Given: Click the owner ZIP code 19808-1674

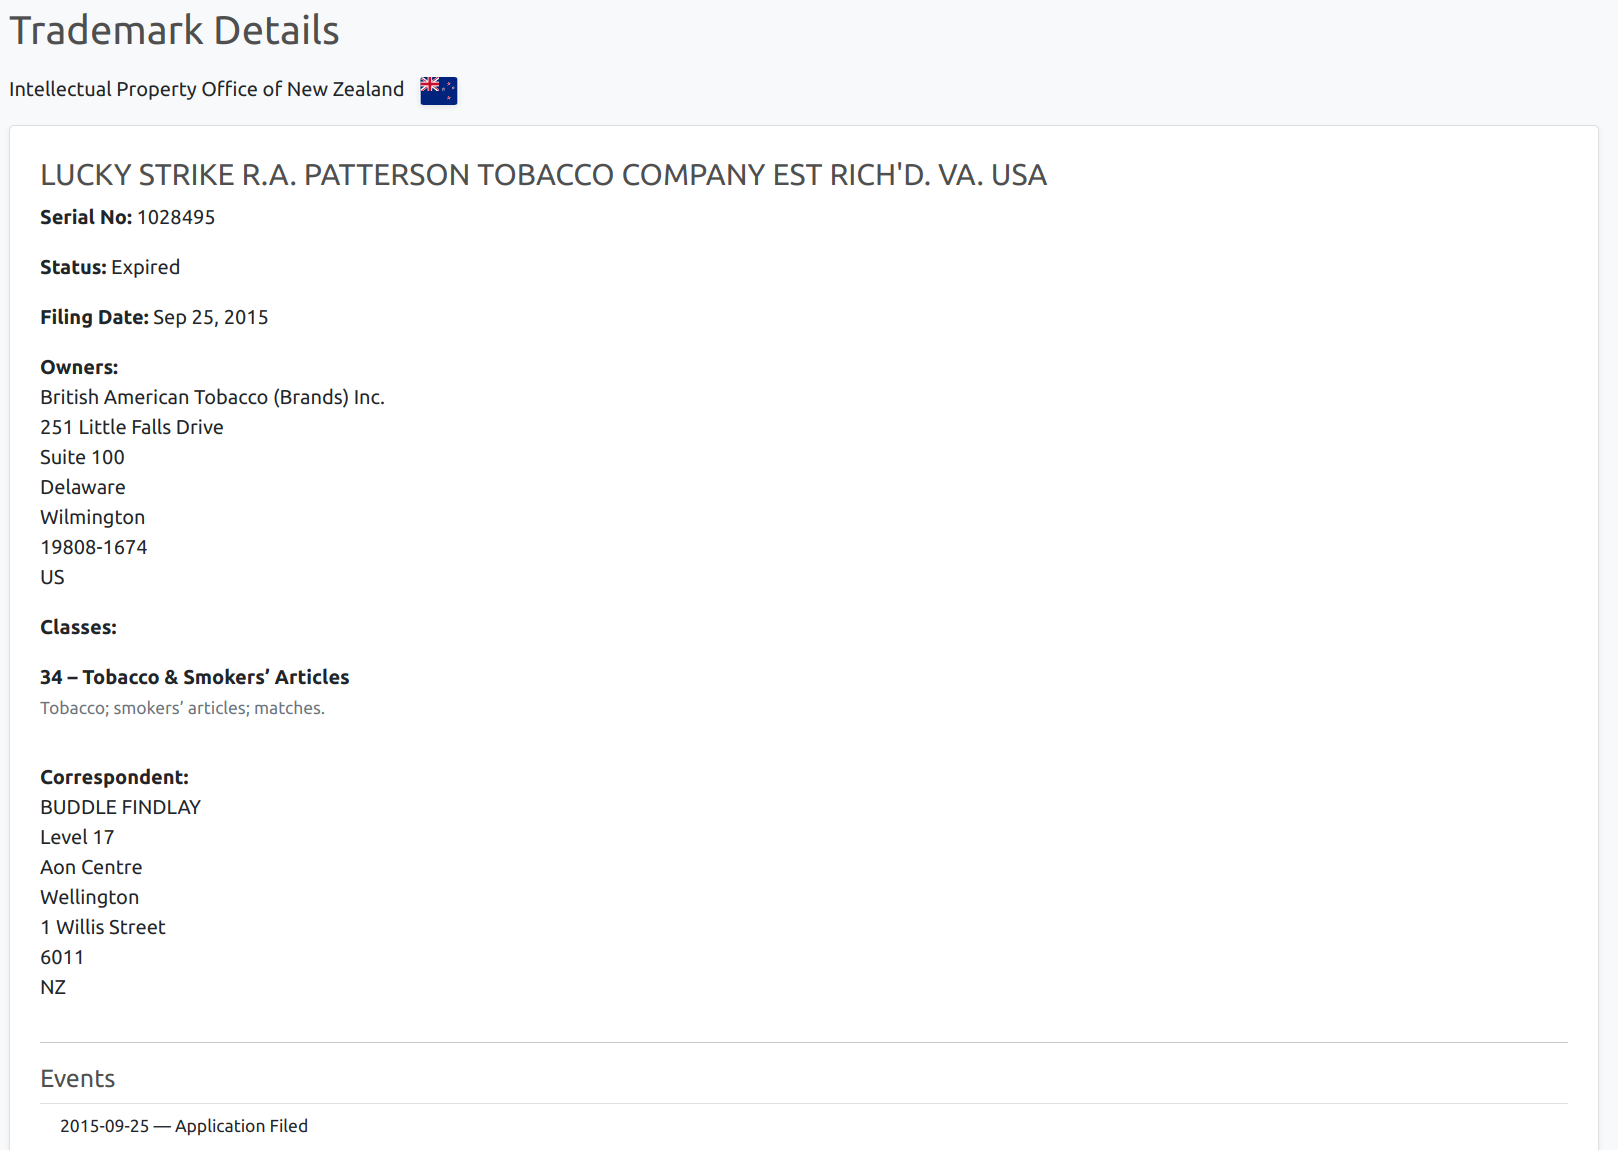Looking at the screenshot, I should 94,547.
